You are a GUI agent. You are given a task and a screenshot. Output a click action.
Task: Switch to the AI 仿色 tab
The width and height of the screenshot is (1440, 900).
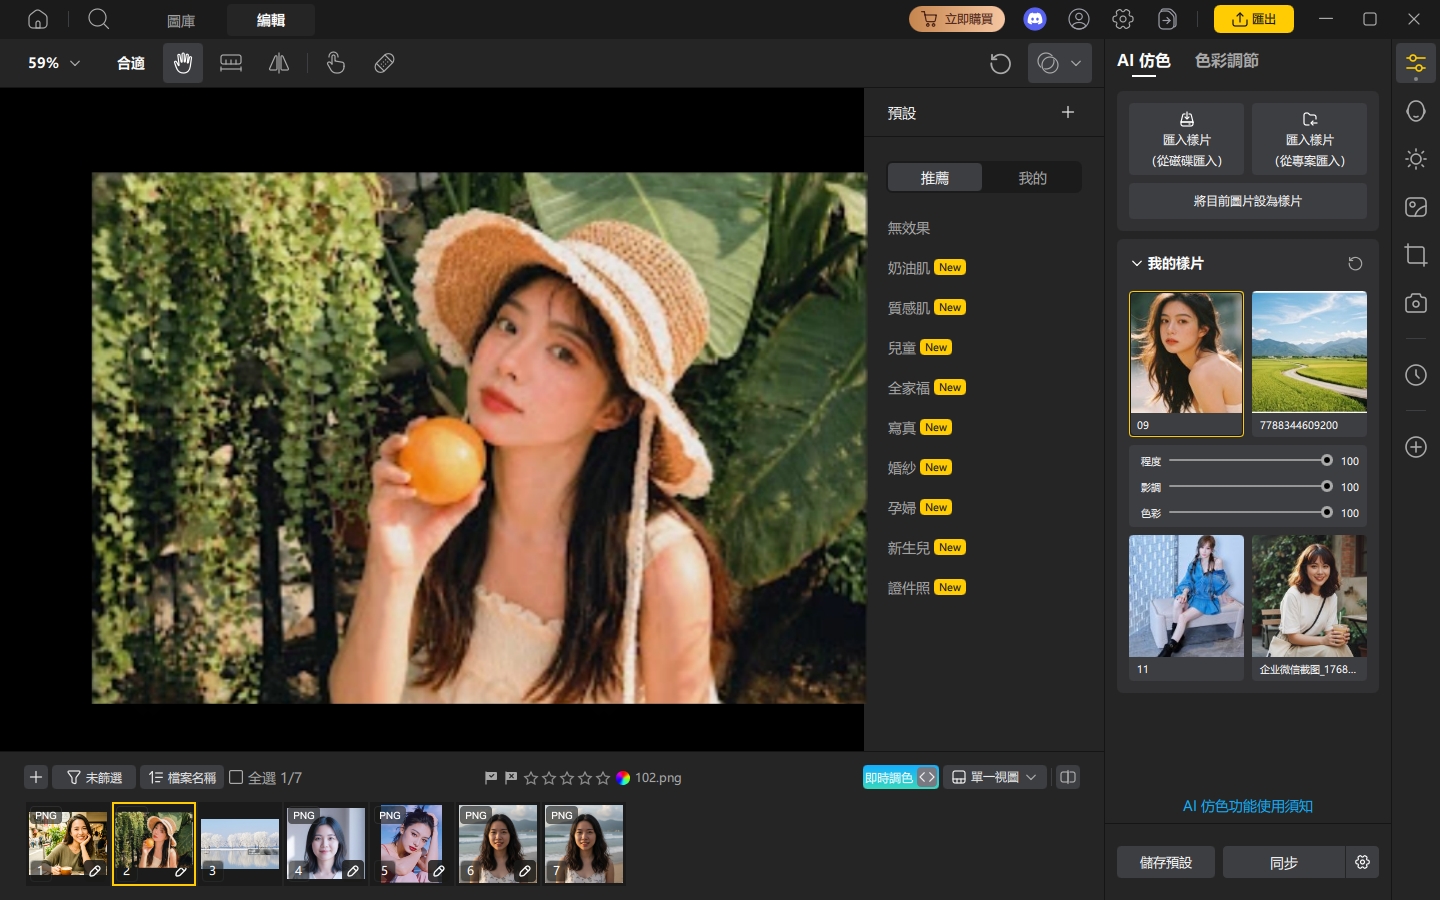coord(1144,61)
